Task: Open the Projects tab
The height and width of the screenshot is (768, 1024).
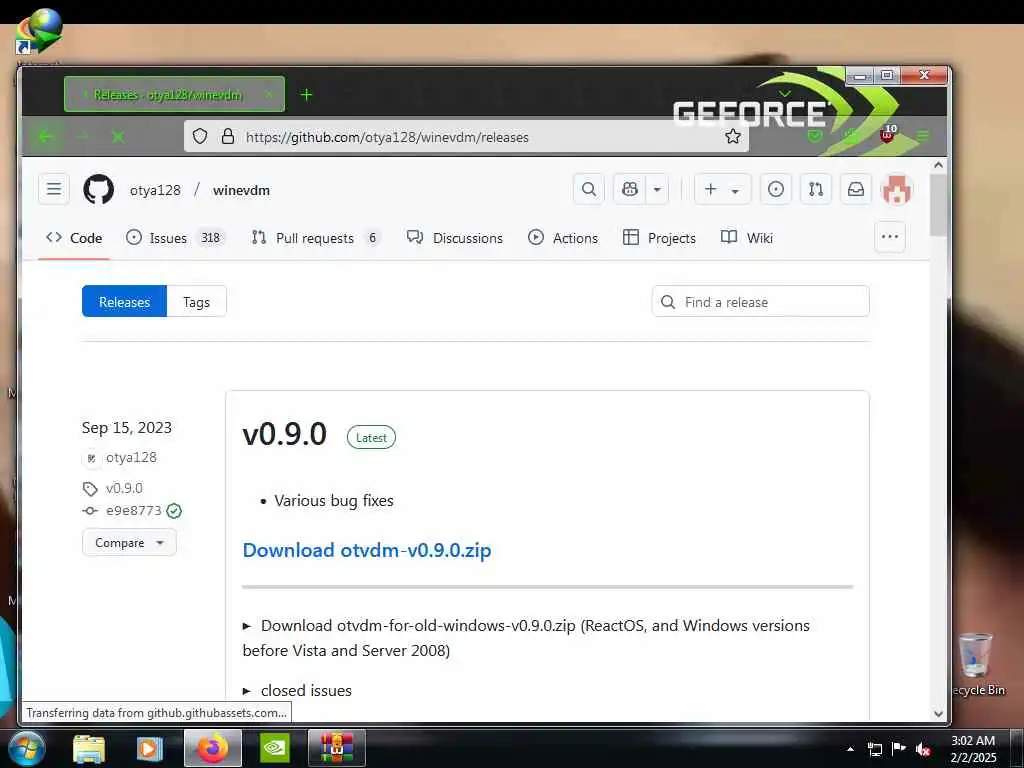Action: 659,238
